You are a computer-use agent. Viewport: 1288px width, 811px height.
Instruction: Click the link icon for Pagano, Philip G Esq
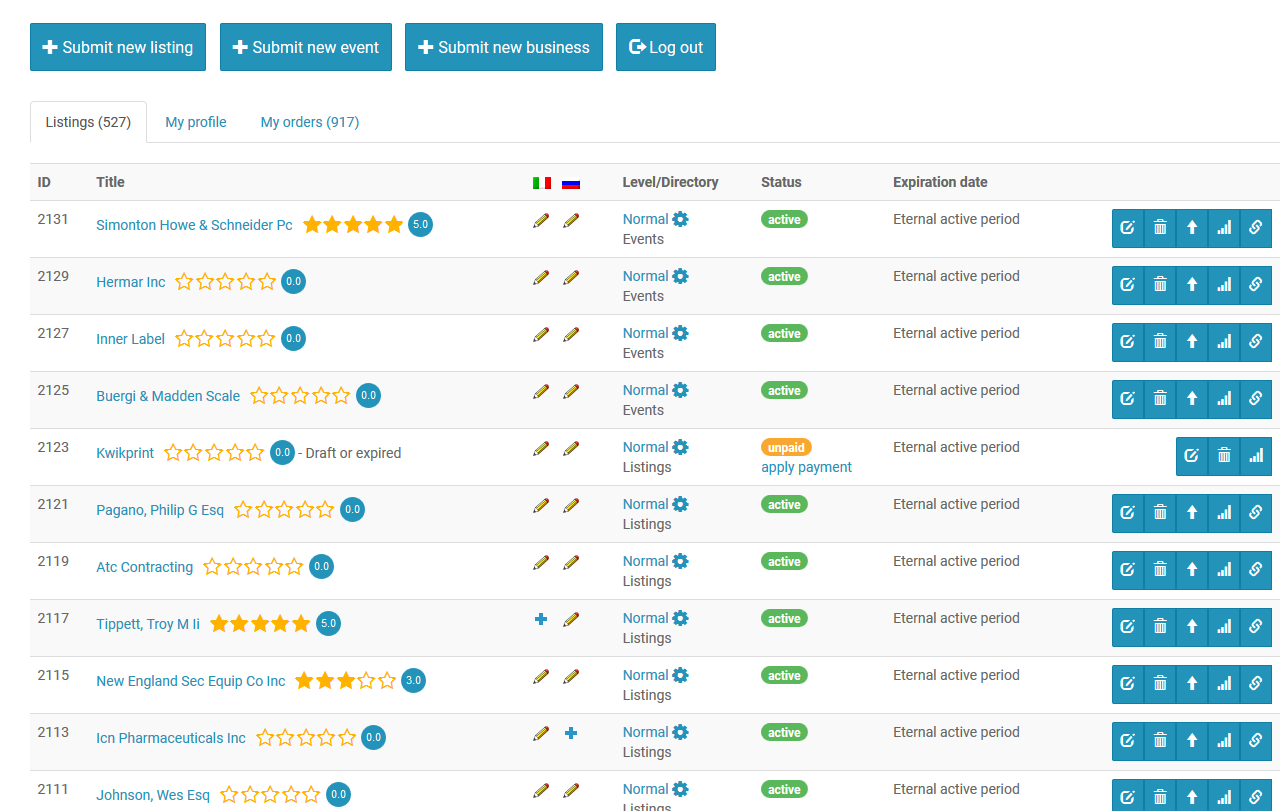coord(1256,513)
